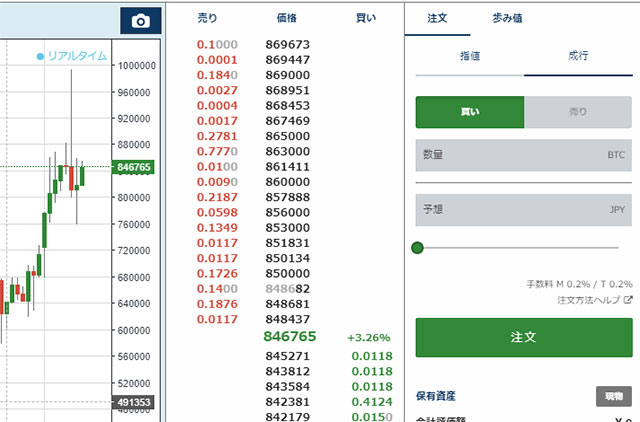Click sell quantity 0.1726
Viewport: 640px width, 422px height.
(x=217, y=273)
